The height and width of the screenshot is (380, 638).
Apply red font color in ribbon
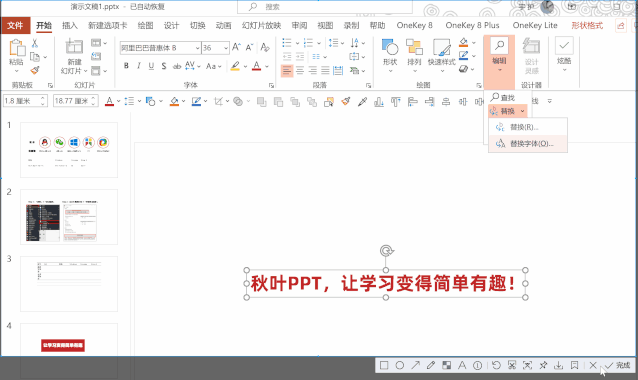click(256, 66)
